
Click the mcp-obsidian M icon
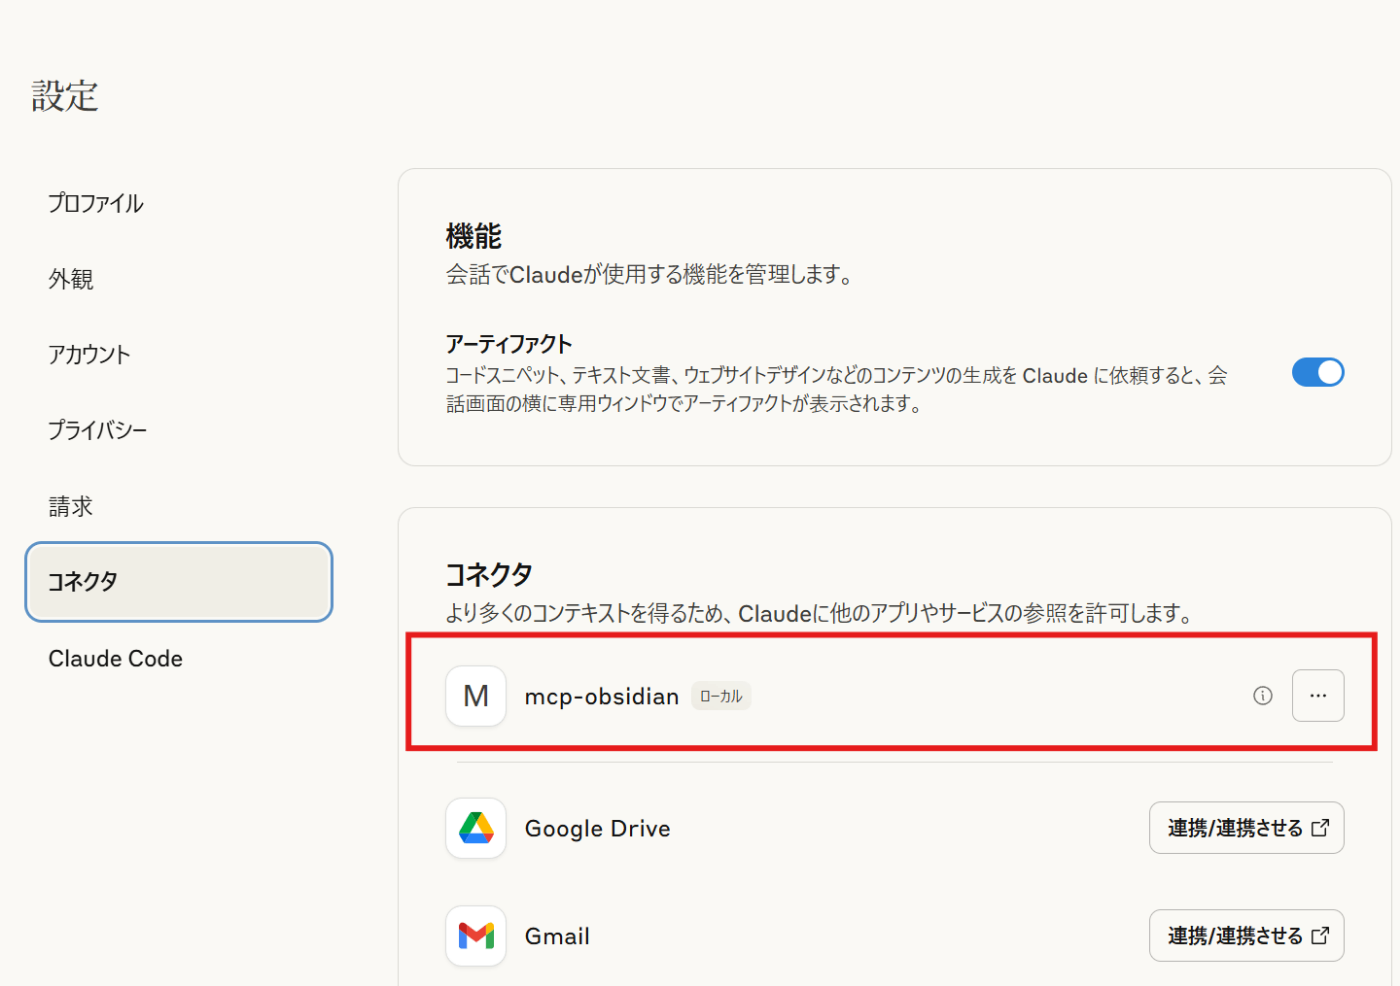pyautogui.click(x=476, y=696)
